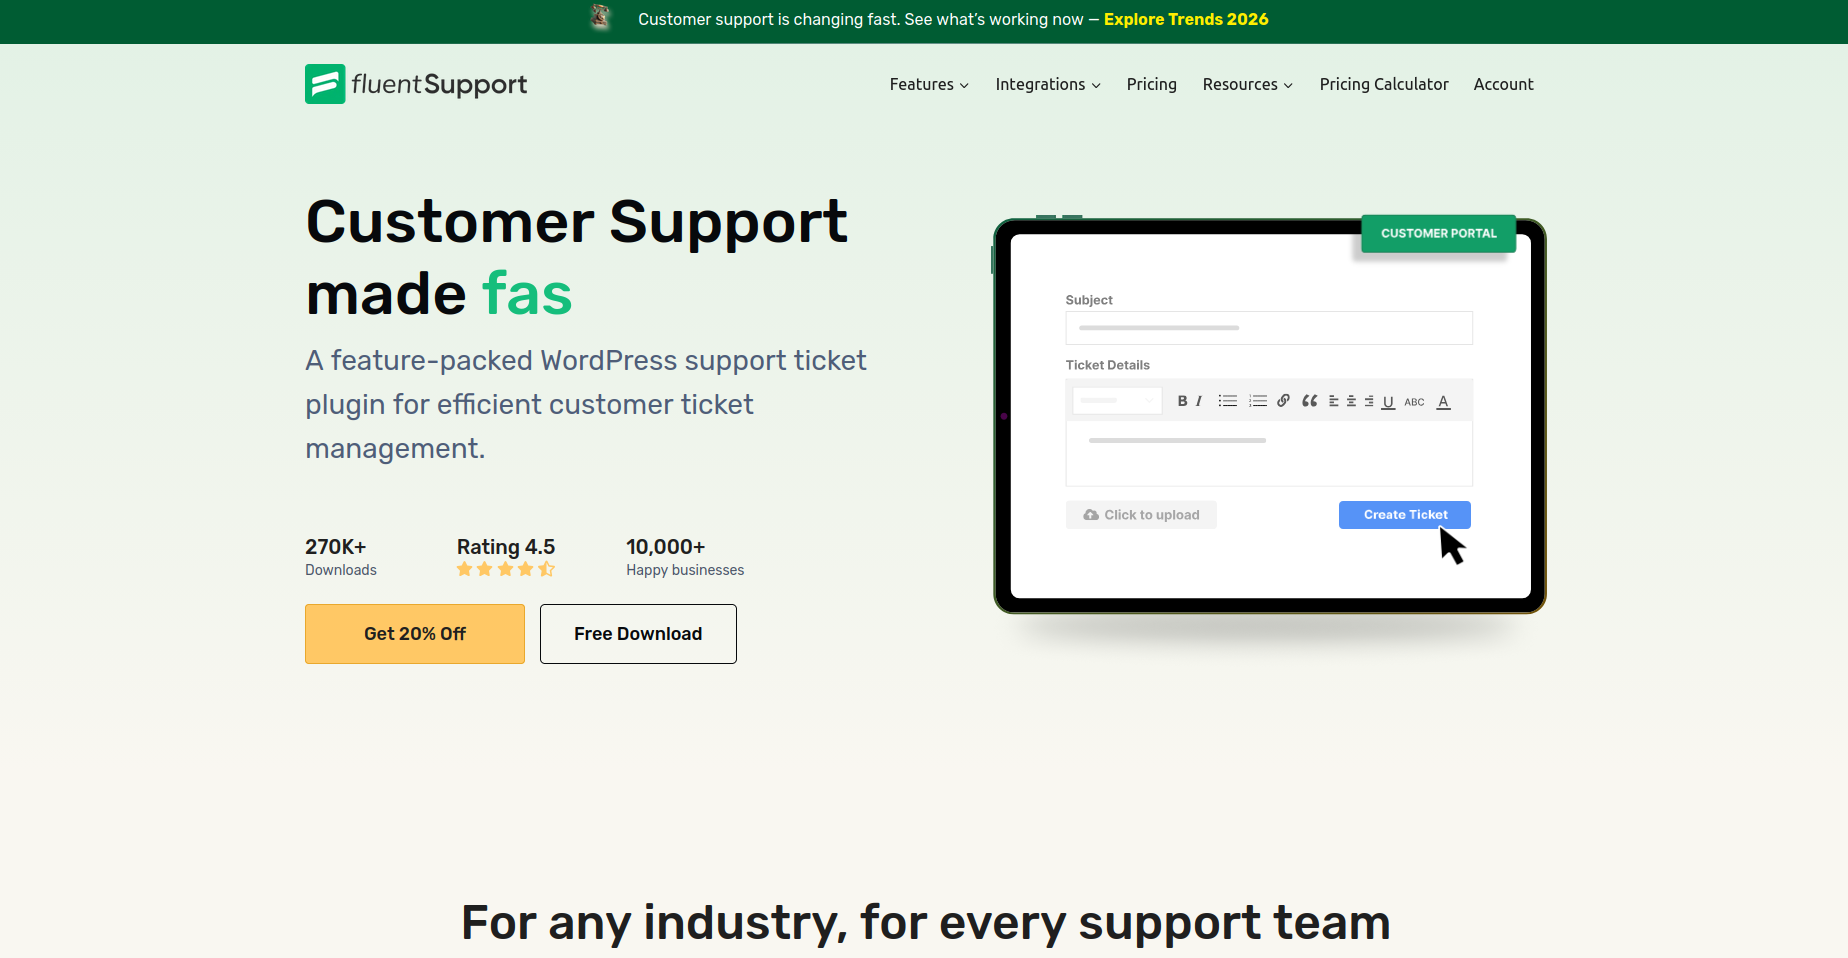Expand the Resources menu
The image size is (1848, 958).
tap(1248, 84)
